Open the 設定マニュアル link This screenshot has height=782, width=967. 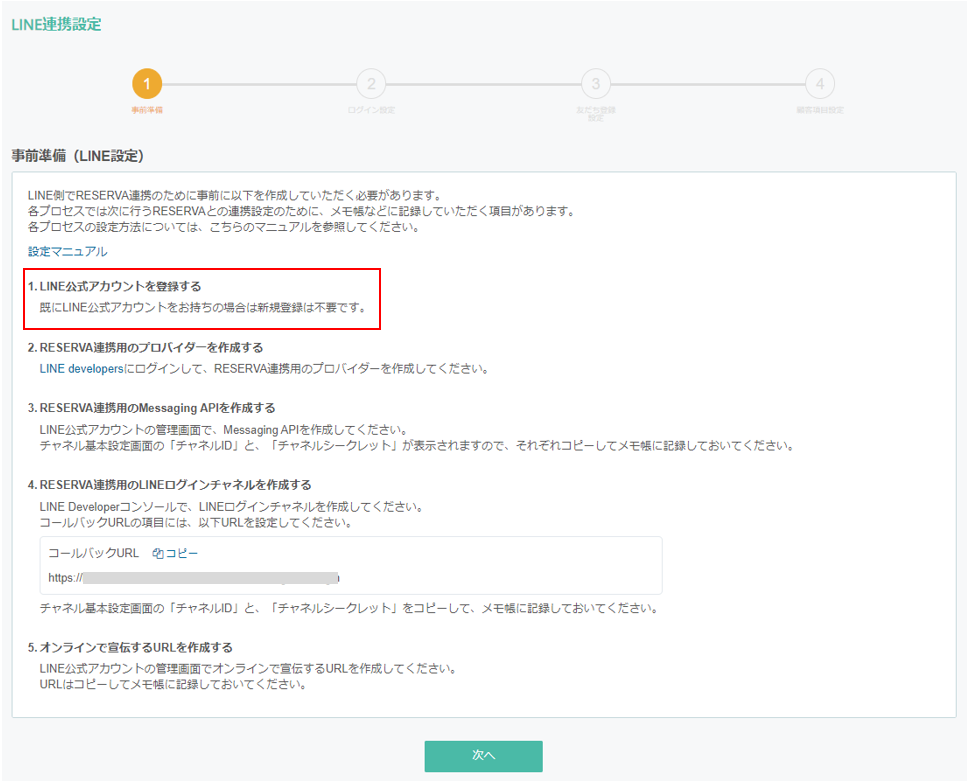pyautogui.click(x=67, y=252)
